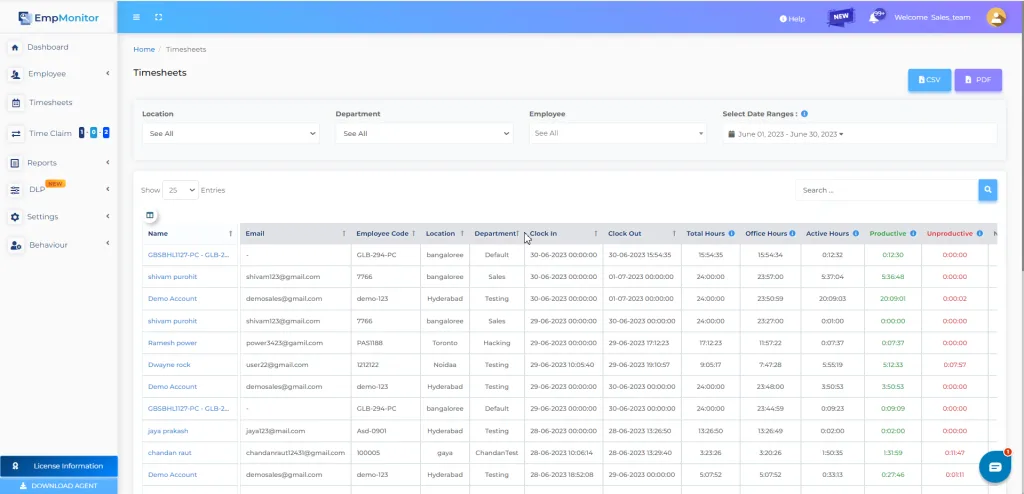This screenshot has width=1024, height=494.
Task: Expand the Employee filter dropdown
Action: click(x=617, y=133)
